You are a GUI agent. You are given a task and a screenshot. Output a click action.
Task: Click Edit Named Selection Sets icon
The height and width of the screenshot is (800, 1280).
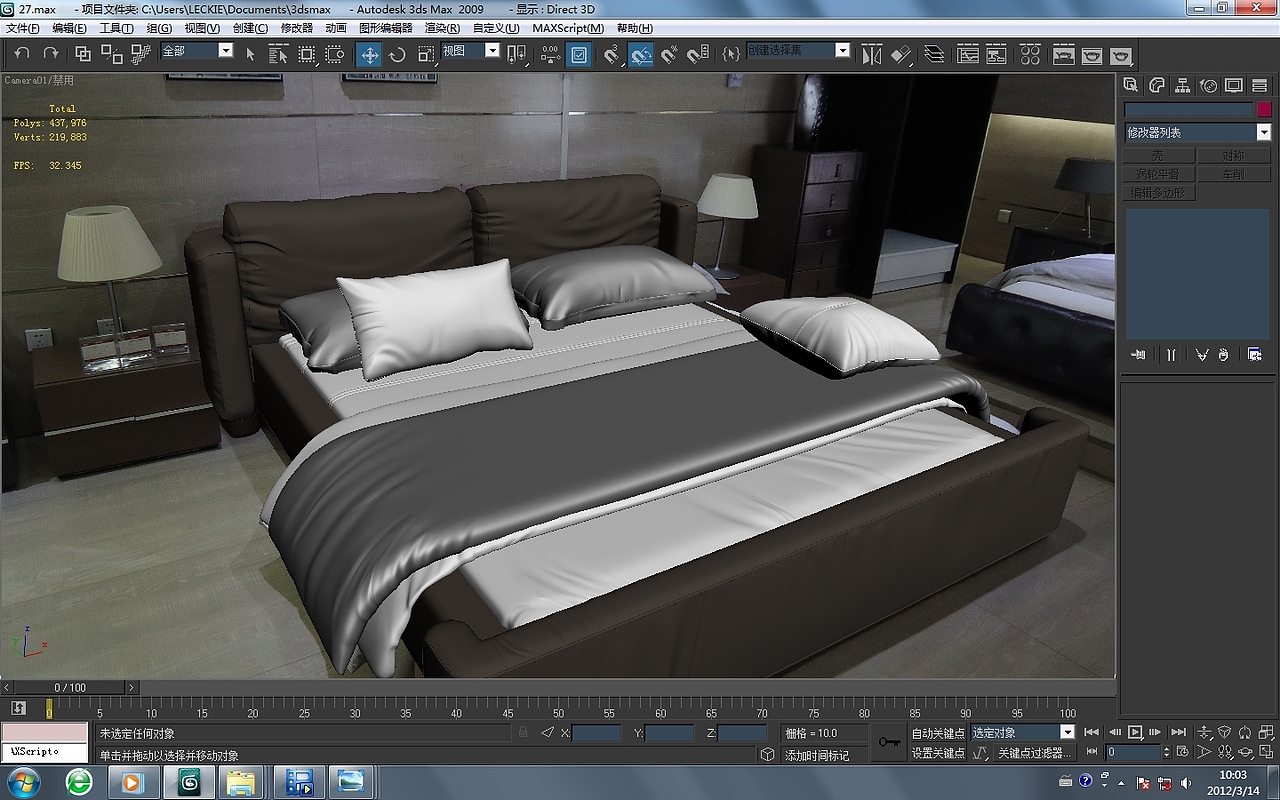(731, 54)
